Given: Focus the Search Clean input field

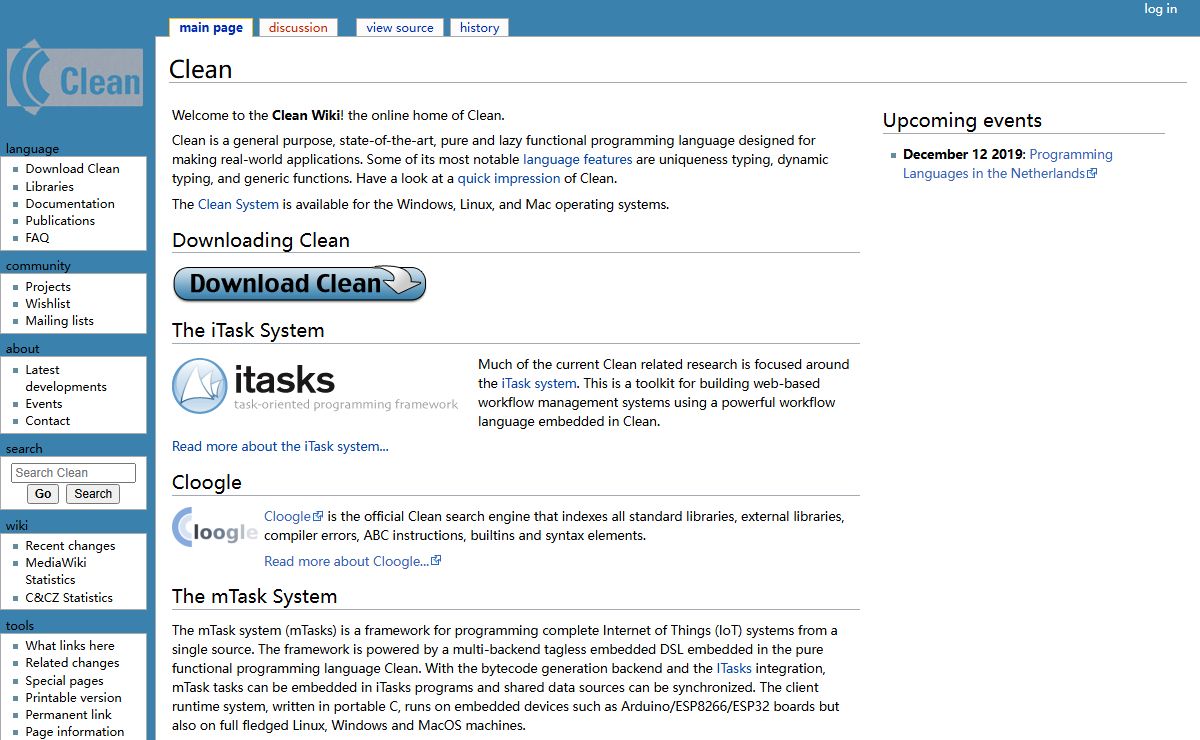Looking at the screenshot, I should coord(73,473).
